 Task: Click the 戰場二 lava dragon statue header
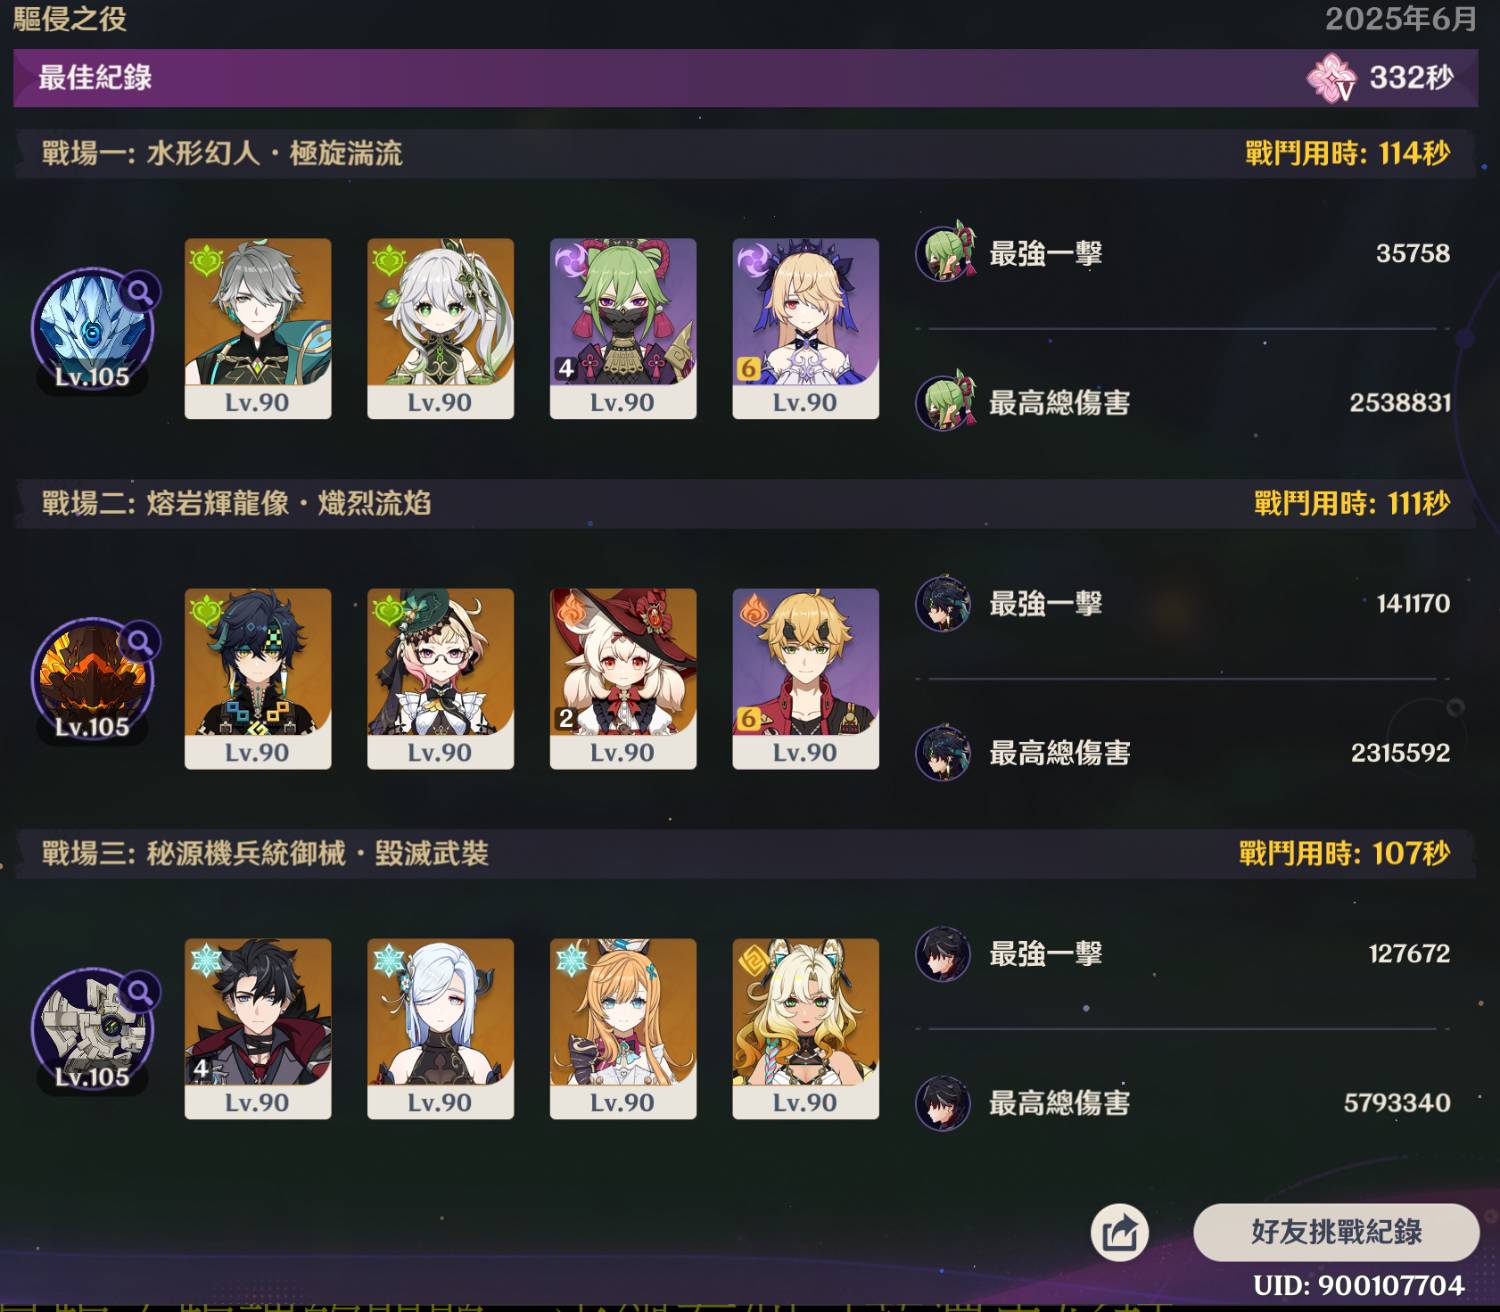click(745, 503)
